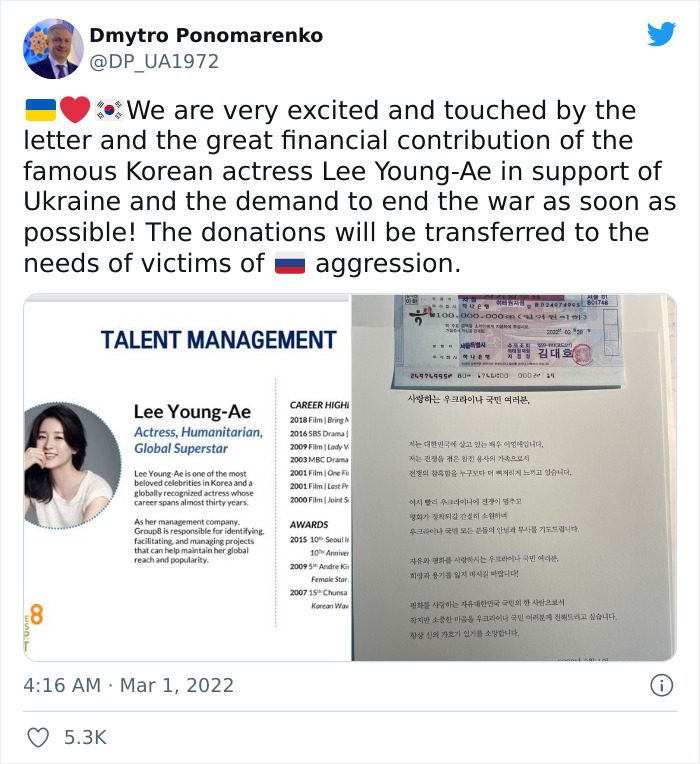Open the @DP_UA1972 handle link
The height and width of the screenshot is (764, 700).
[154, 61]
